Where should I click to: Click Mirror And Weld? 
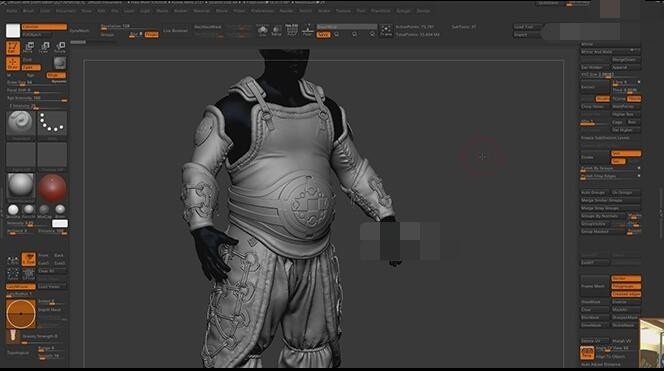[x=610, y=52]
